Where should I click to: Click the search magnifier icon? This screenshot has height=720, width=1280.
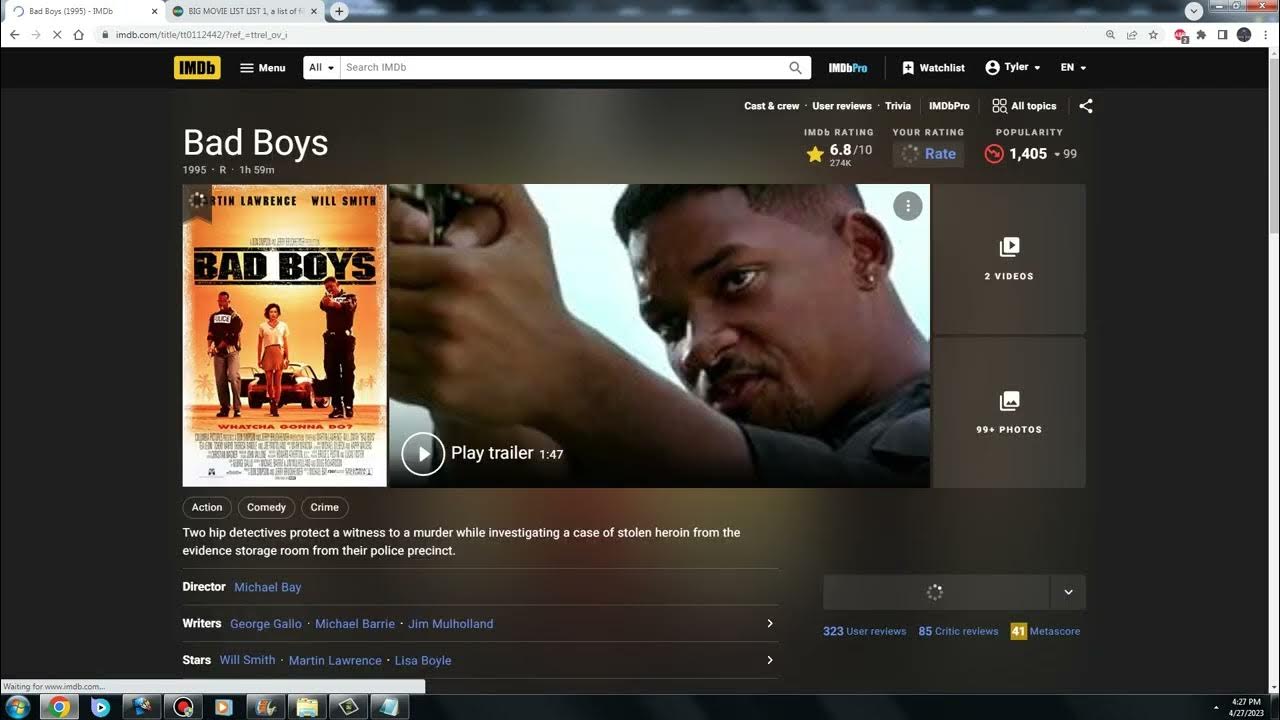coord(796,68)
